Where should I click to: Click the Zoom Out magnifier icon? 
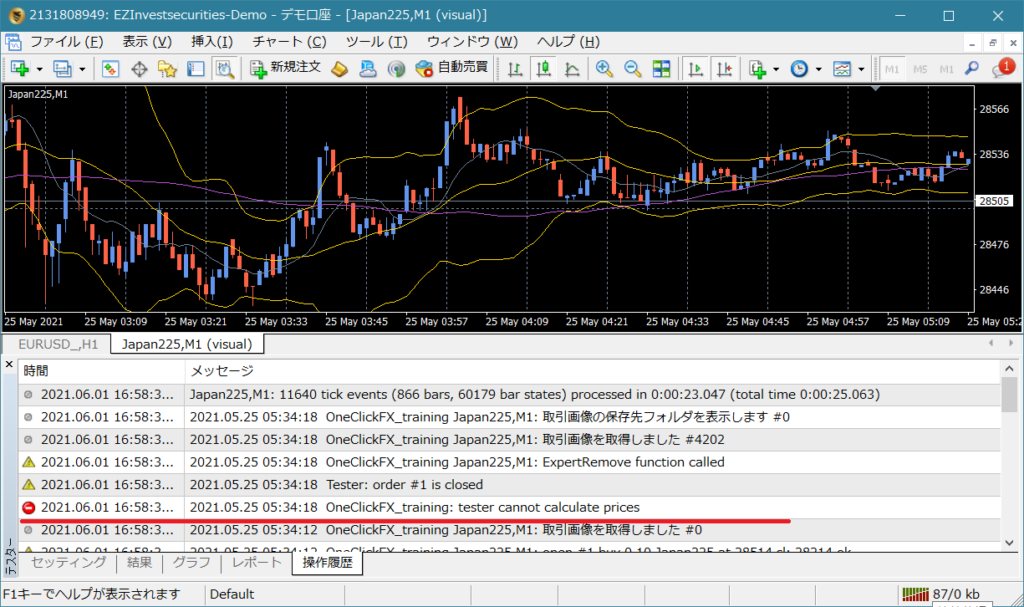632,69
